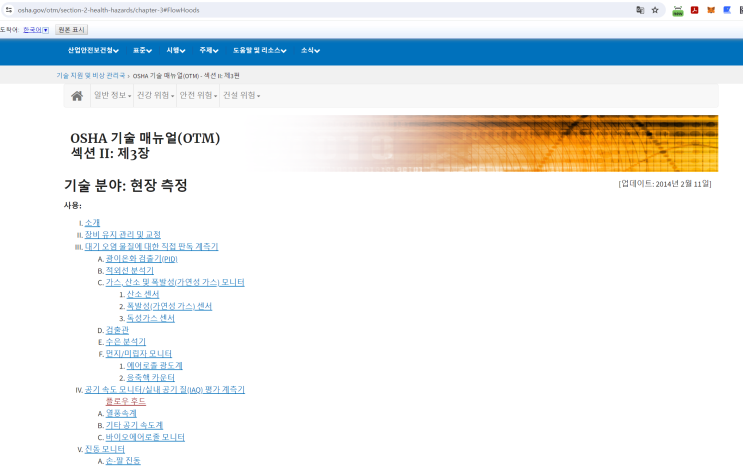The width and height of the screenshot is (743, 469).
Task: Jump to 광이온화 검출기(PID) section
Action: [x=141, y=259]
